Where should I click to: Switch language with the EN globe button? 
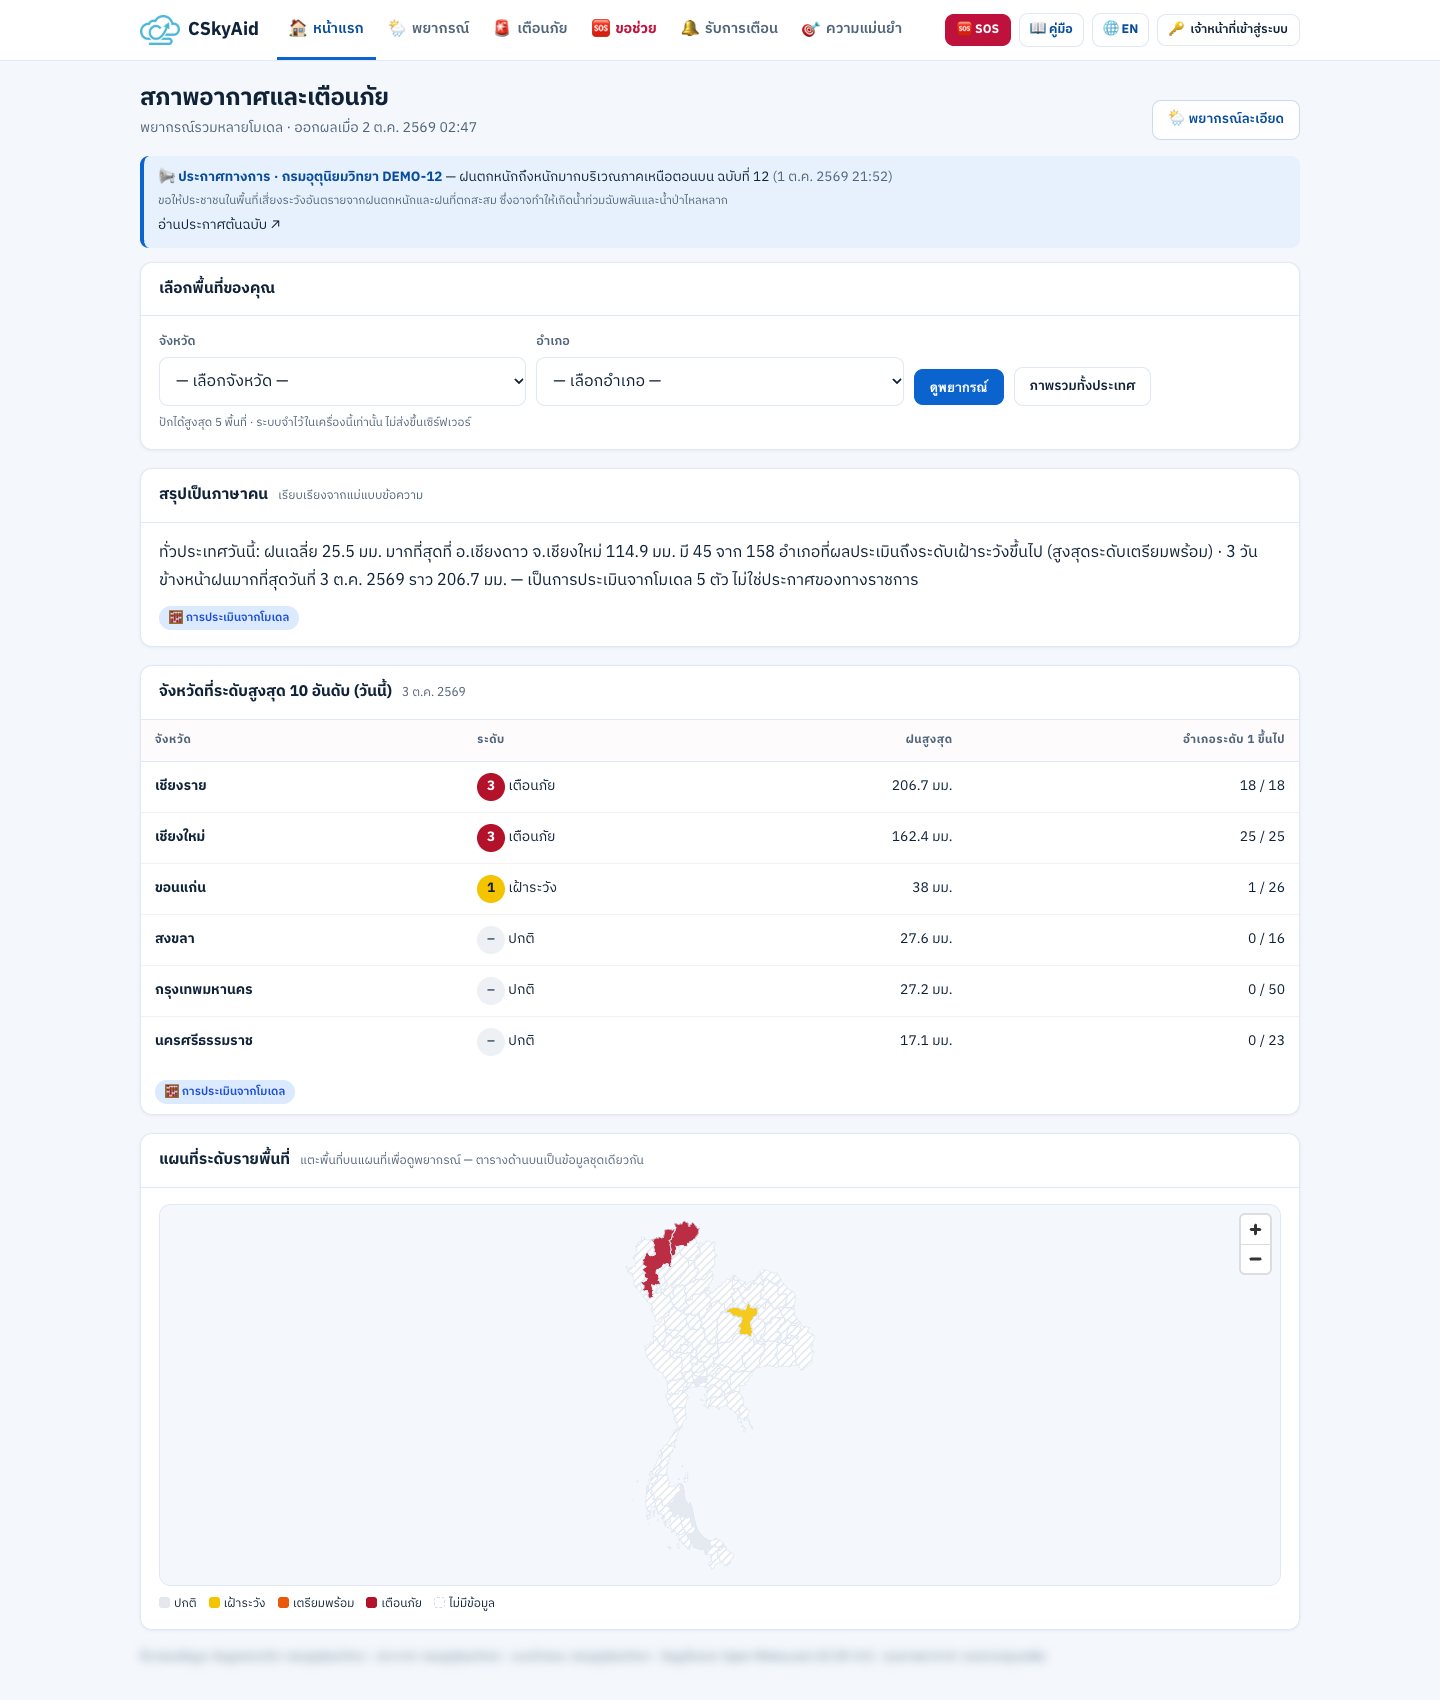1120,29
